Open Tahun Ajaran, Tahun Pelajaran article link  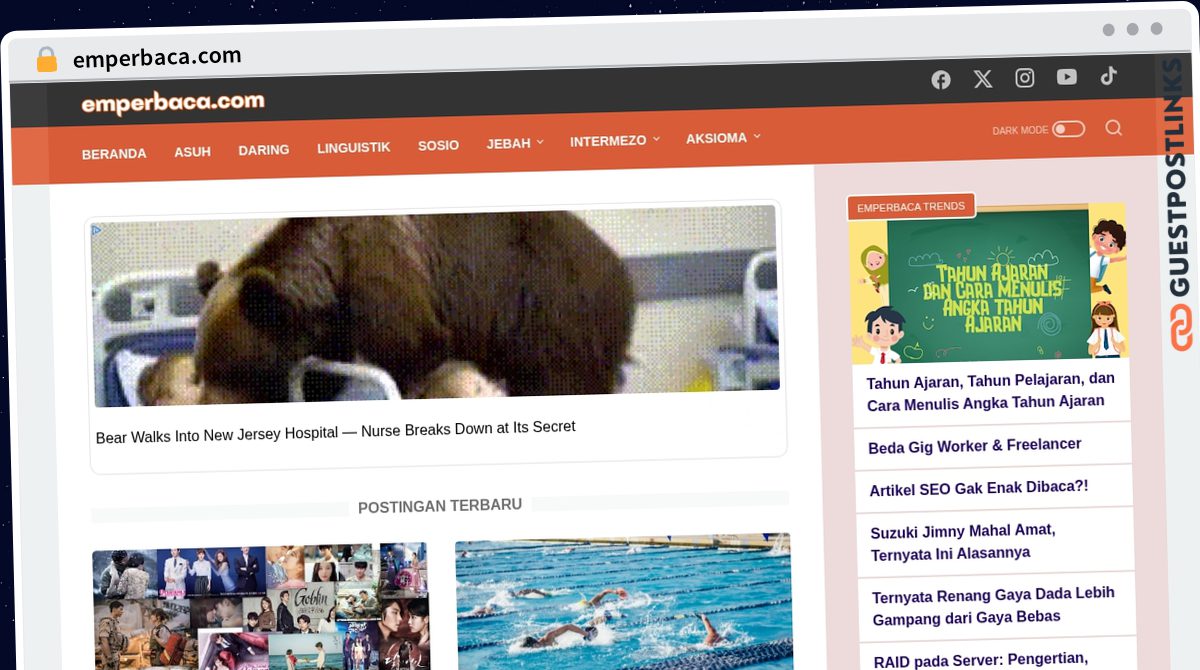pyautogui.click(x=991, y=391)
